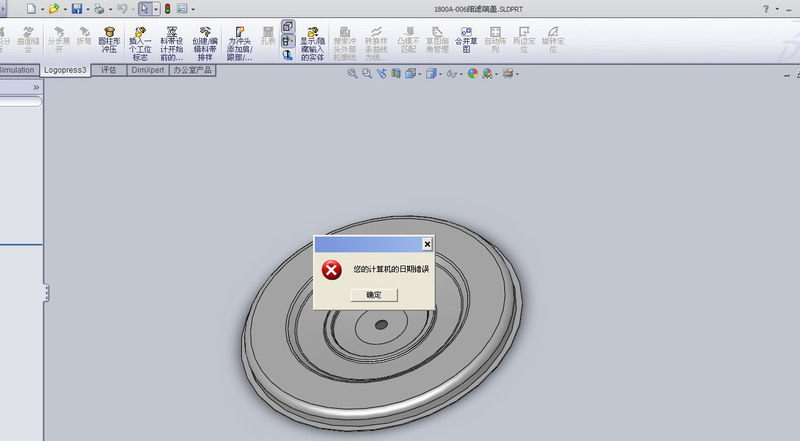Open the 办公室产品 tab
Viewport: 800px width, 441px height.
(x=192, y=70)
